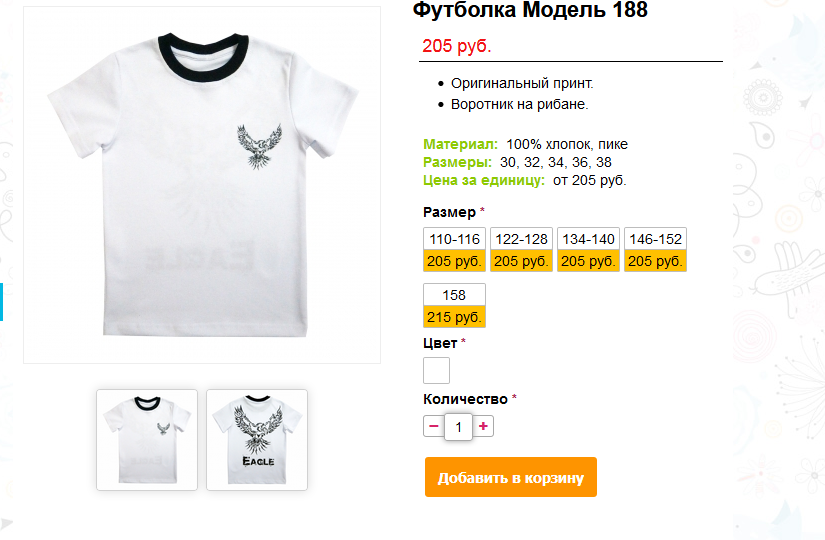Choose the 122-128 size option
This screenshot has width=825, height=540.
point(521,249)
